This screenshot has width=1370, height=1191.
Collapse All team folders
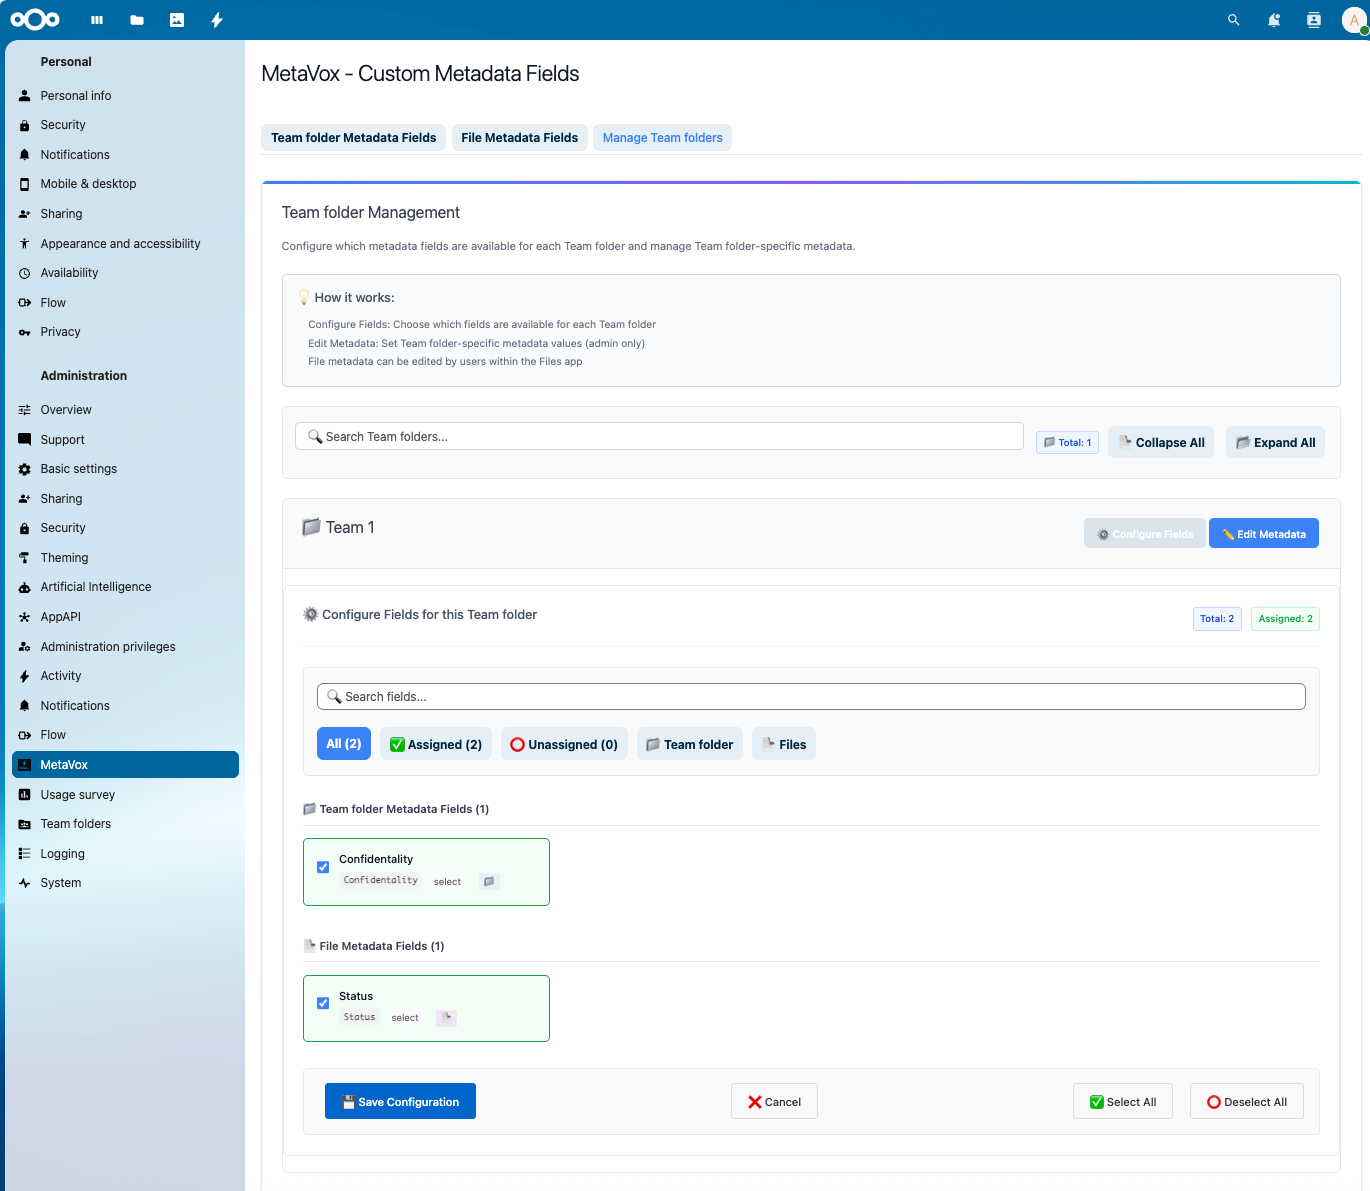click(1161, 442)
